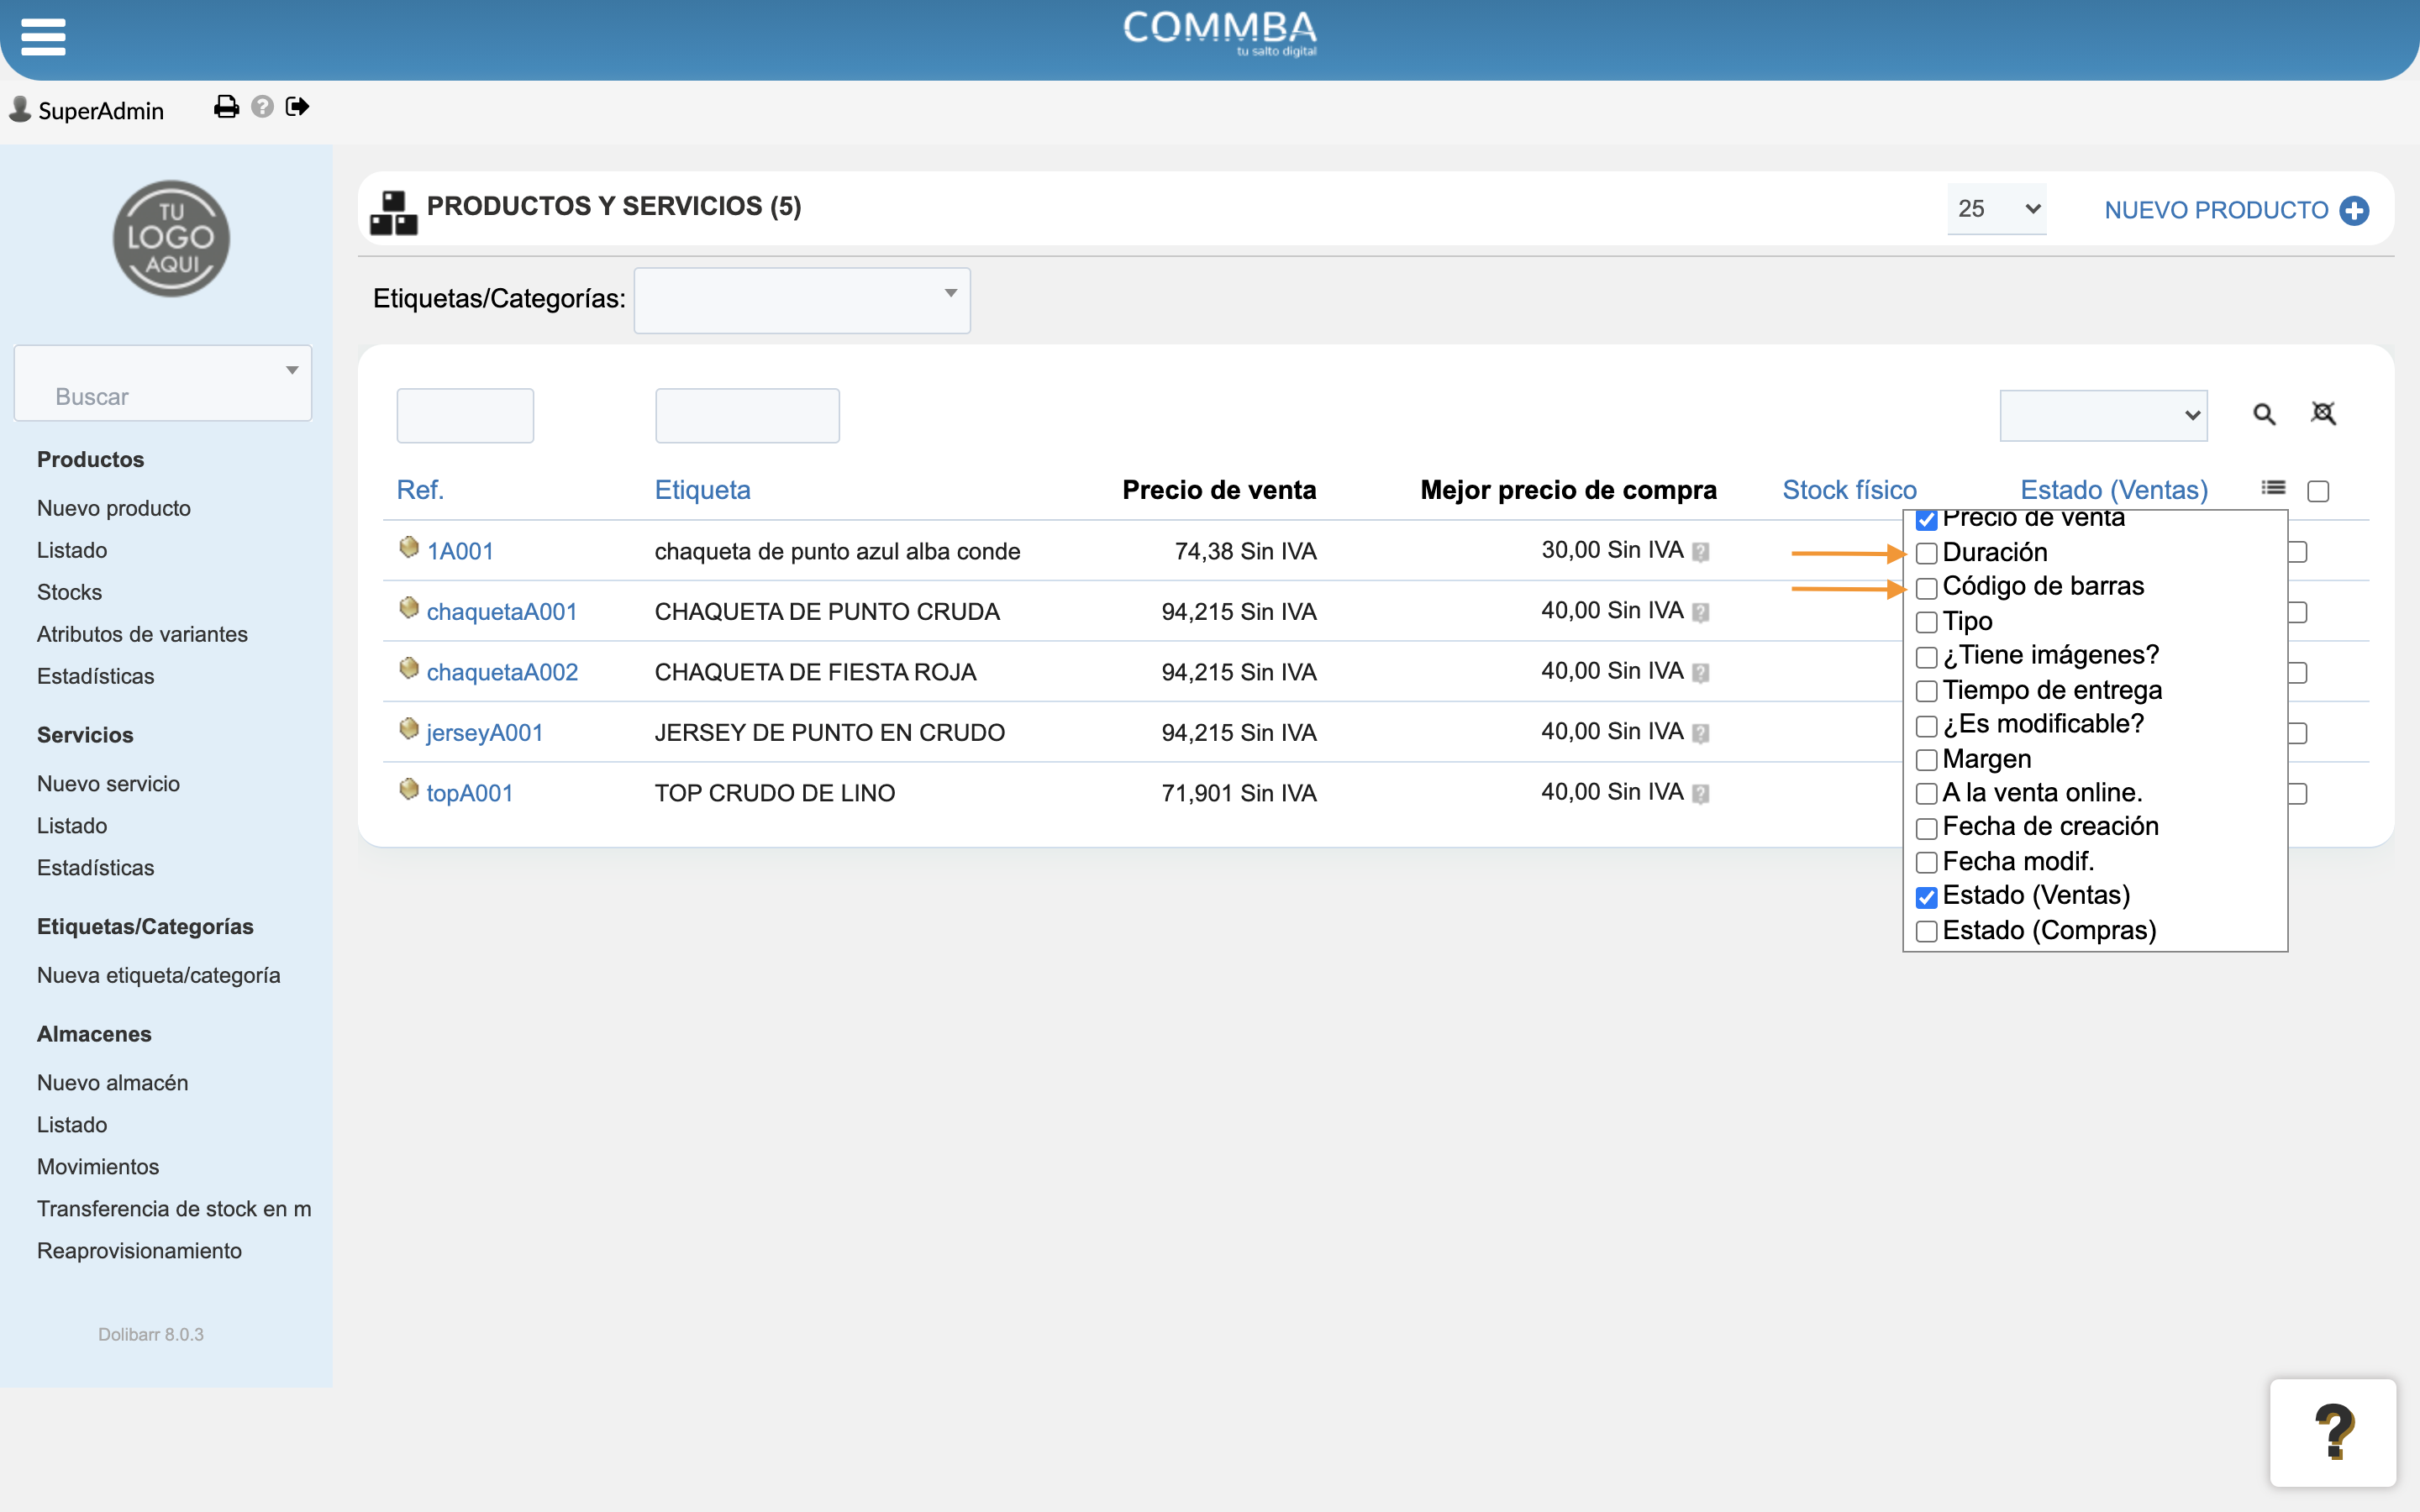Open the 25 rows-per-page dropdown
Image resolution: width=2420 pixels, height=1512 pixels.
[1996, 209]
